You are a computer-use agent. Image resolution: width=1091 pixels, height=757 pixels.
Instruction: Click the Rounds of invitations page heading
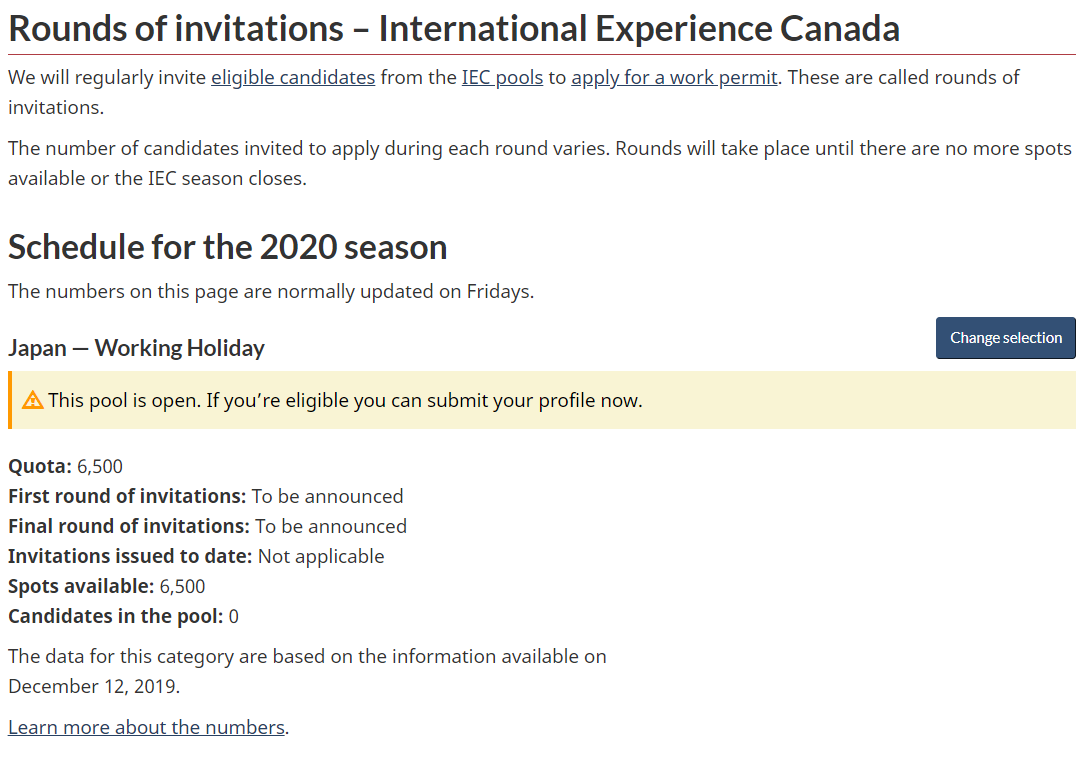[454, 29]
